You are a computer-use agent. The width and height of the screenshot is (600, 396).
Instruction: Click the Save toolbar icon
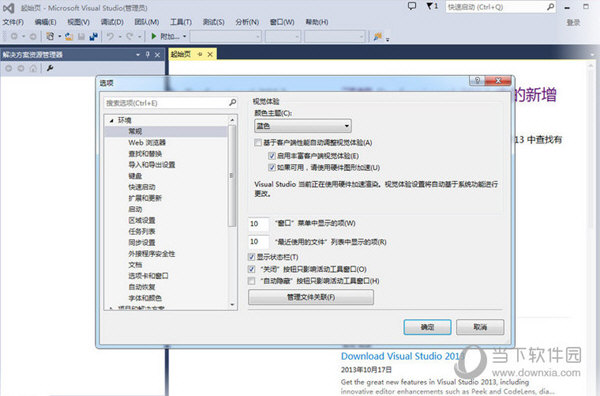(x=81, y=36)
